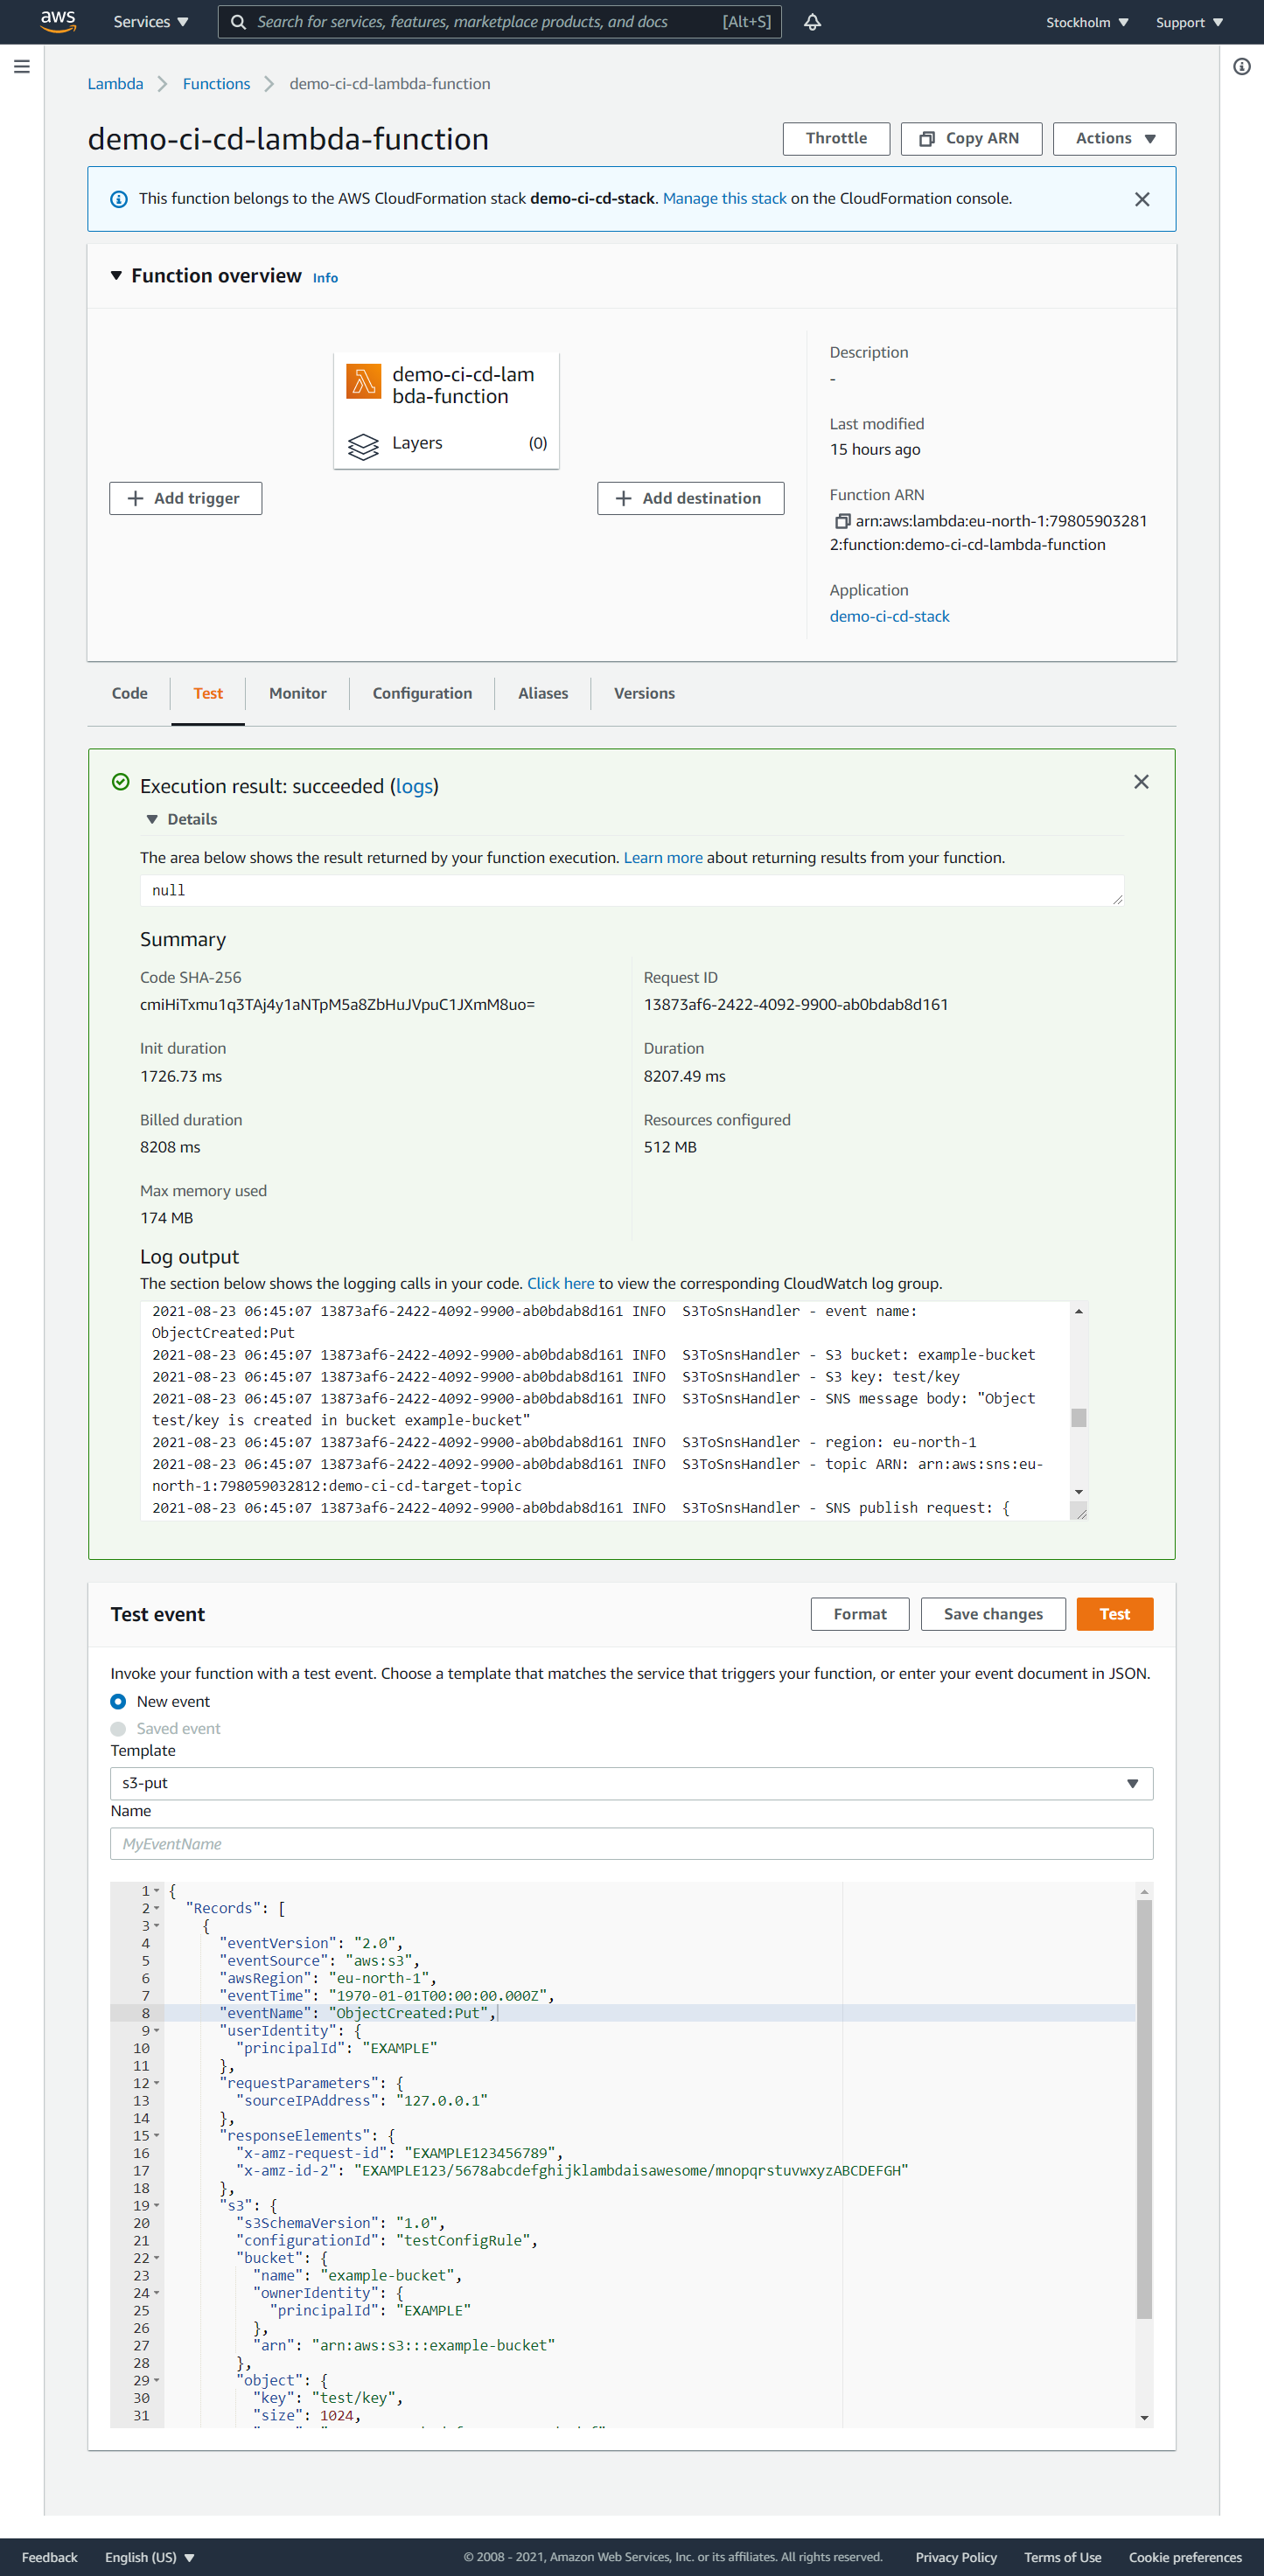The width and height of the screenshot is (1264, 2576).
Task: Collapse the execution result Details section
Action: coord(152,820)
